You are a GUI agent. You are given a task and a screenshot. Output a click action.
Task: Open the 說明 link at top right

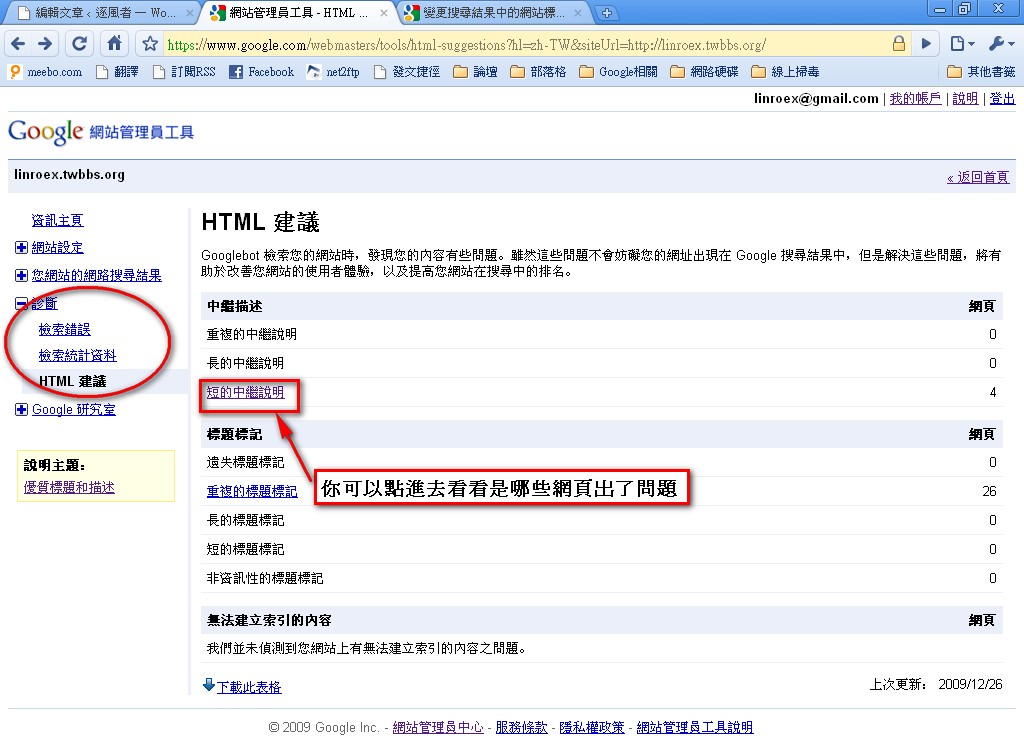[x=965, y=99]
